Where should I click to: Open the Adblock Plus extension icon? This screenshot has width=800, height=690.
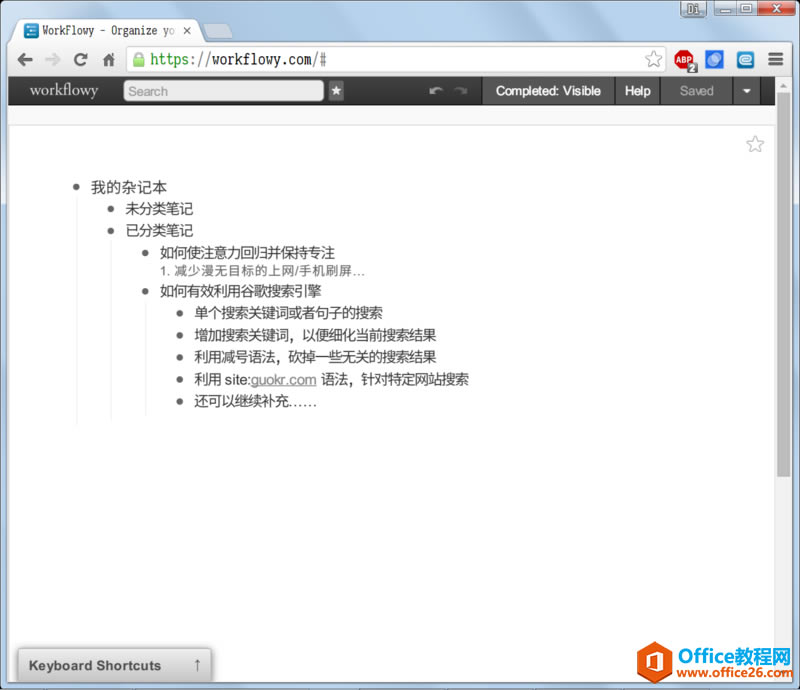point(685,60)
